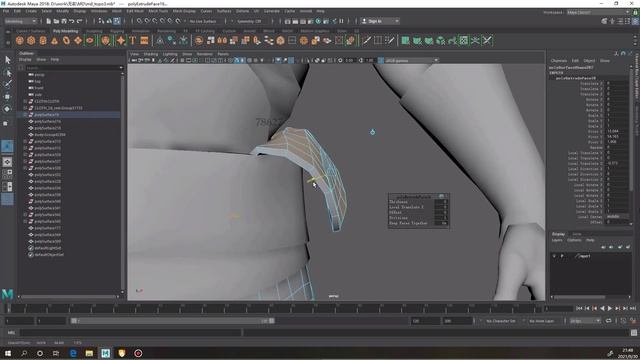Screen dimensions: 640x360
Task: Click the last green X-shaped UV shelf icon
Action: pos(487,40)
